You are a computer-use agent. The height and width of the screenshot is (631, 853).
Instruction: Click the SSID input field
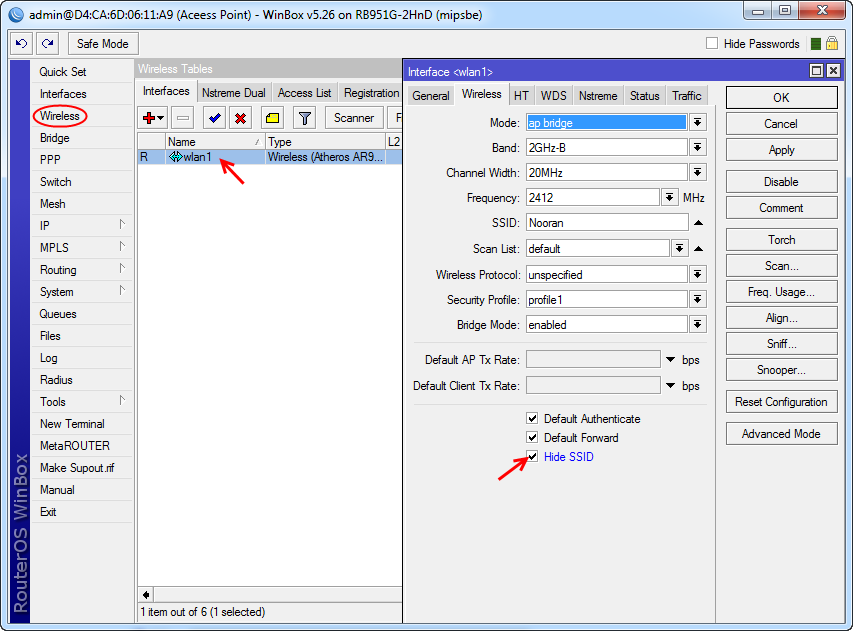[607, 222]
